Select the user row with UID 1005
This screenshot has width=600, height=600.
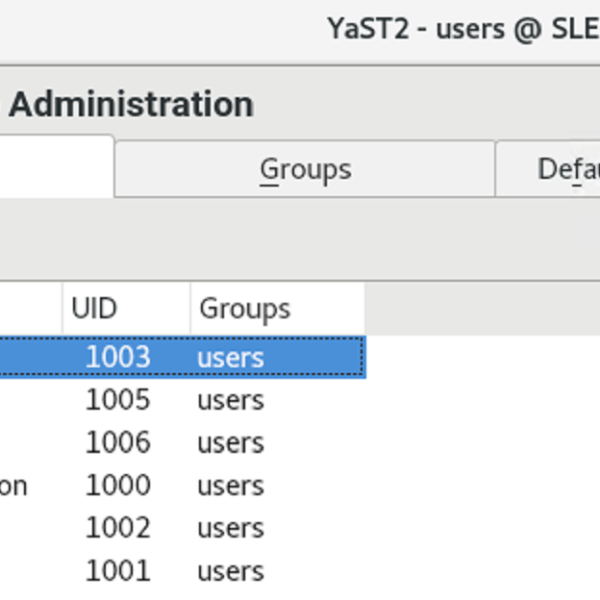tap(117, 400)
